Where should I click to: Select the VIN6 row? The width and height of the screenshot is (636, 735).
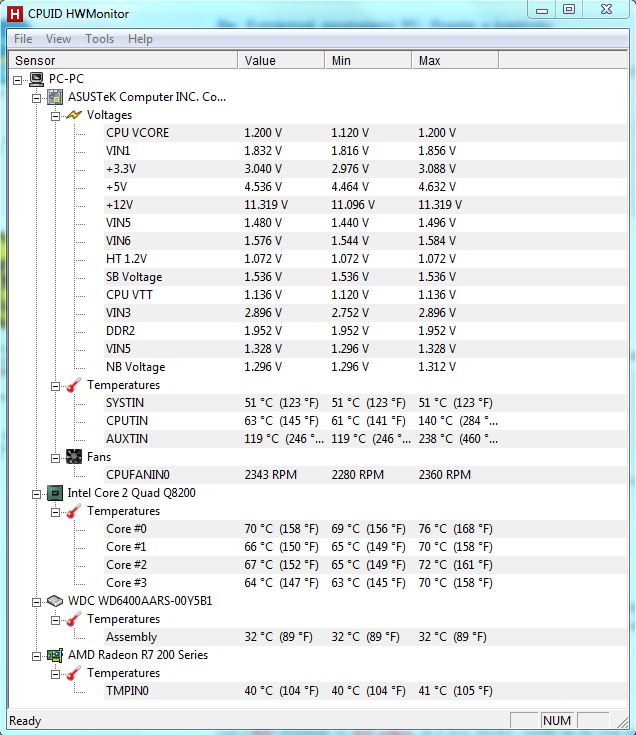(x=366, y=241)
